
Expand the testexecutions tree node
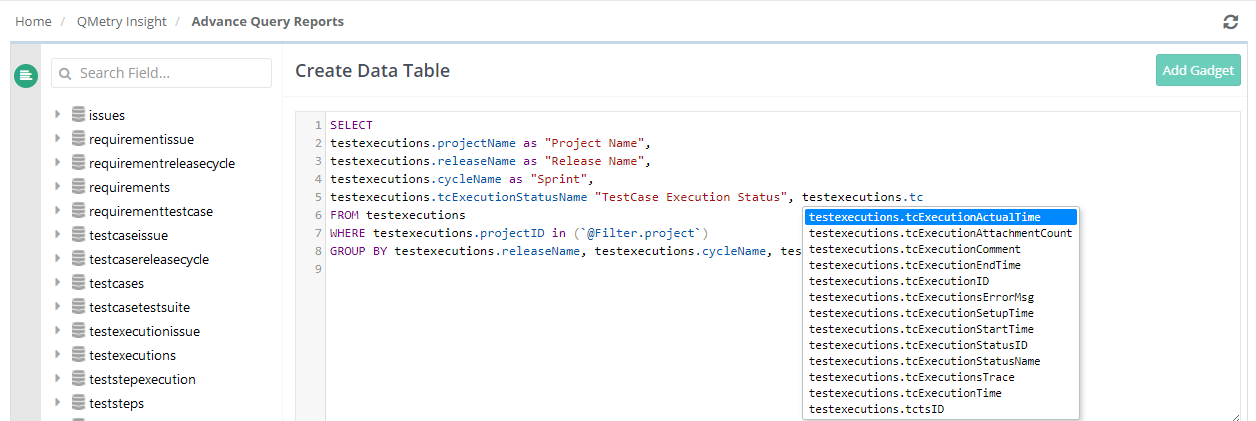click(58, 355)
